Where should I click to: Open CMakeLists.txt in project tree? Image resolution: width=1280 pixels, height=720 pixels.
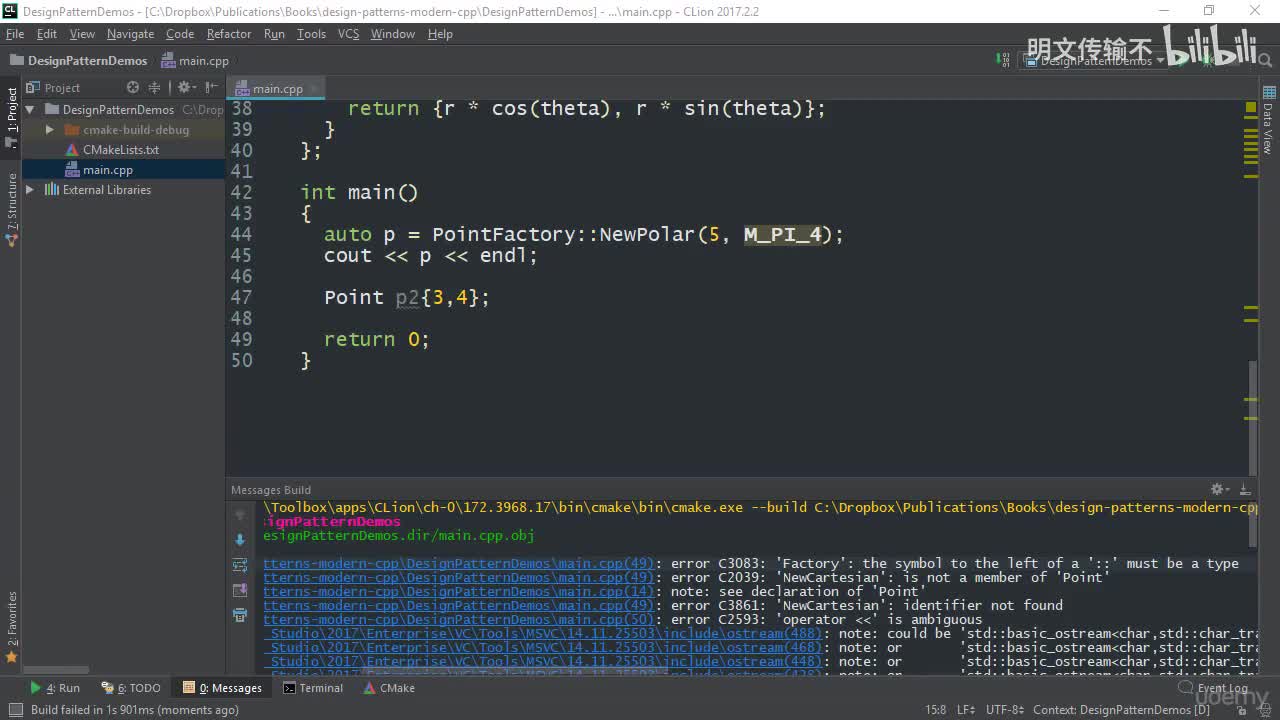pos(120,150)
